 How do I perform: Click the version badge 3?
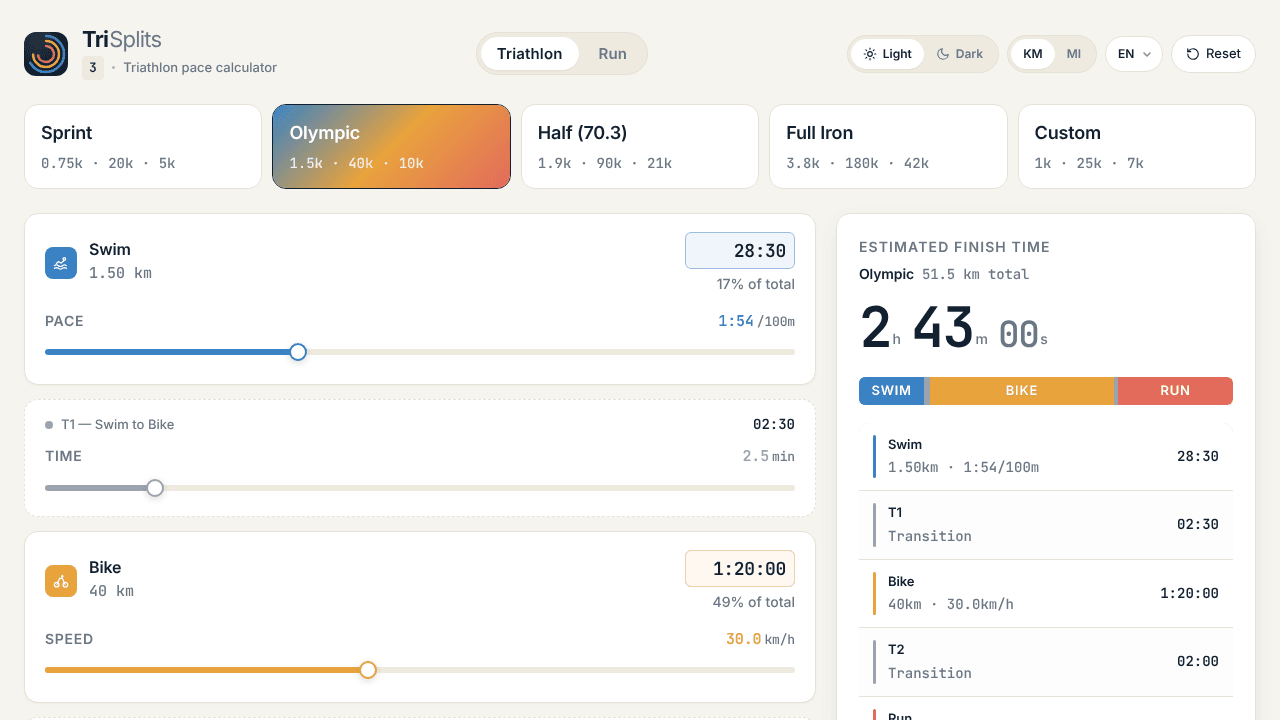[93, 68]
